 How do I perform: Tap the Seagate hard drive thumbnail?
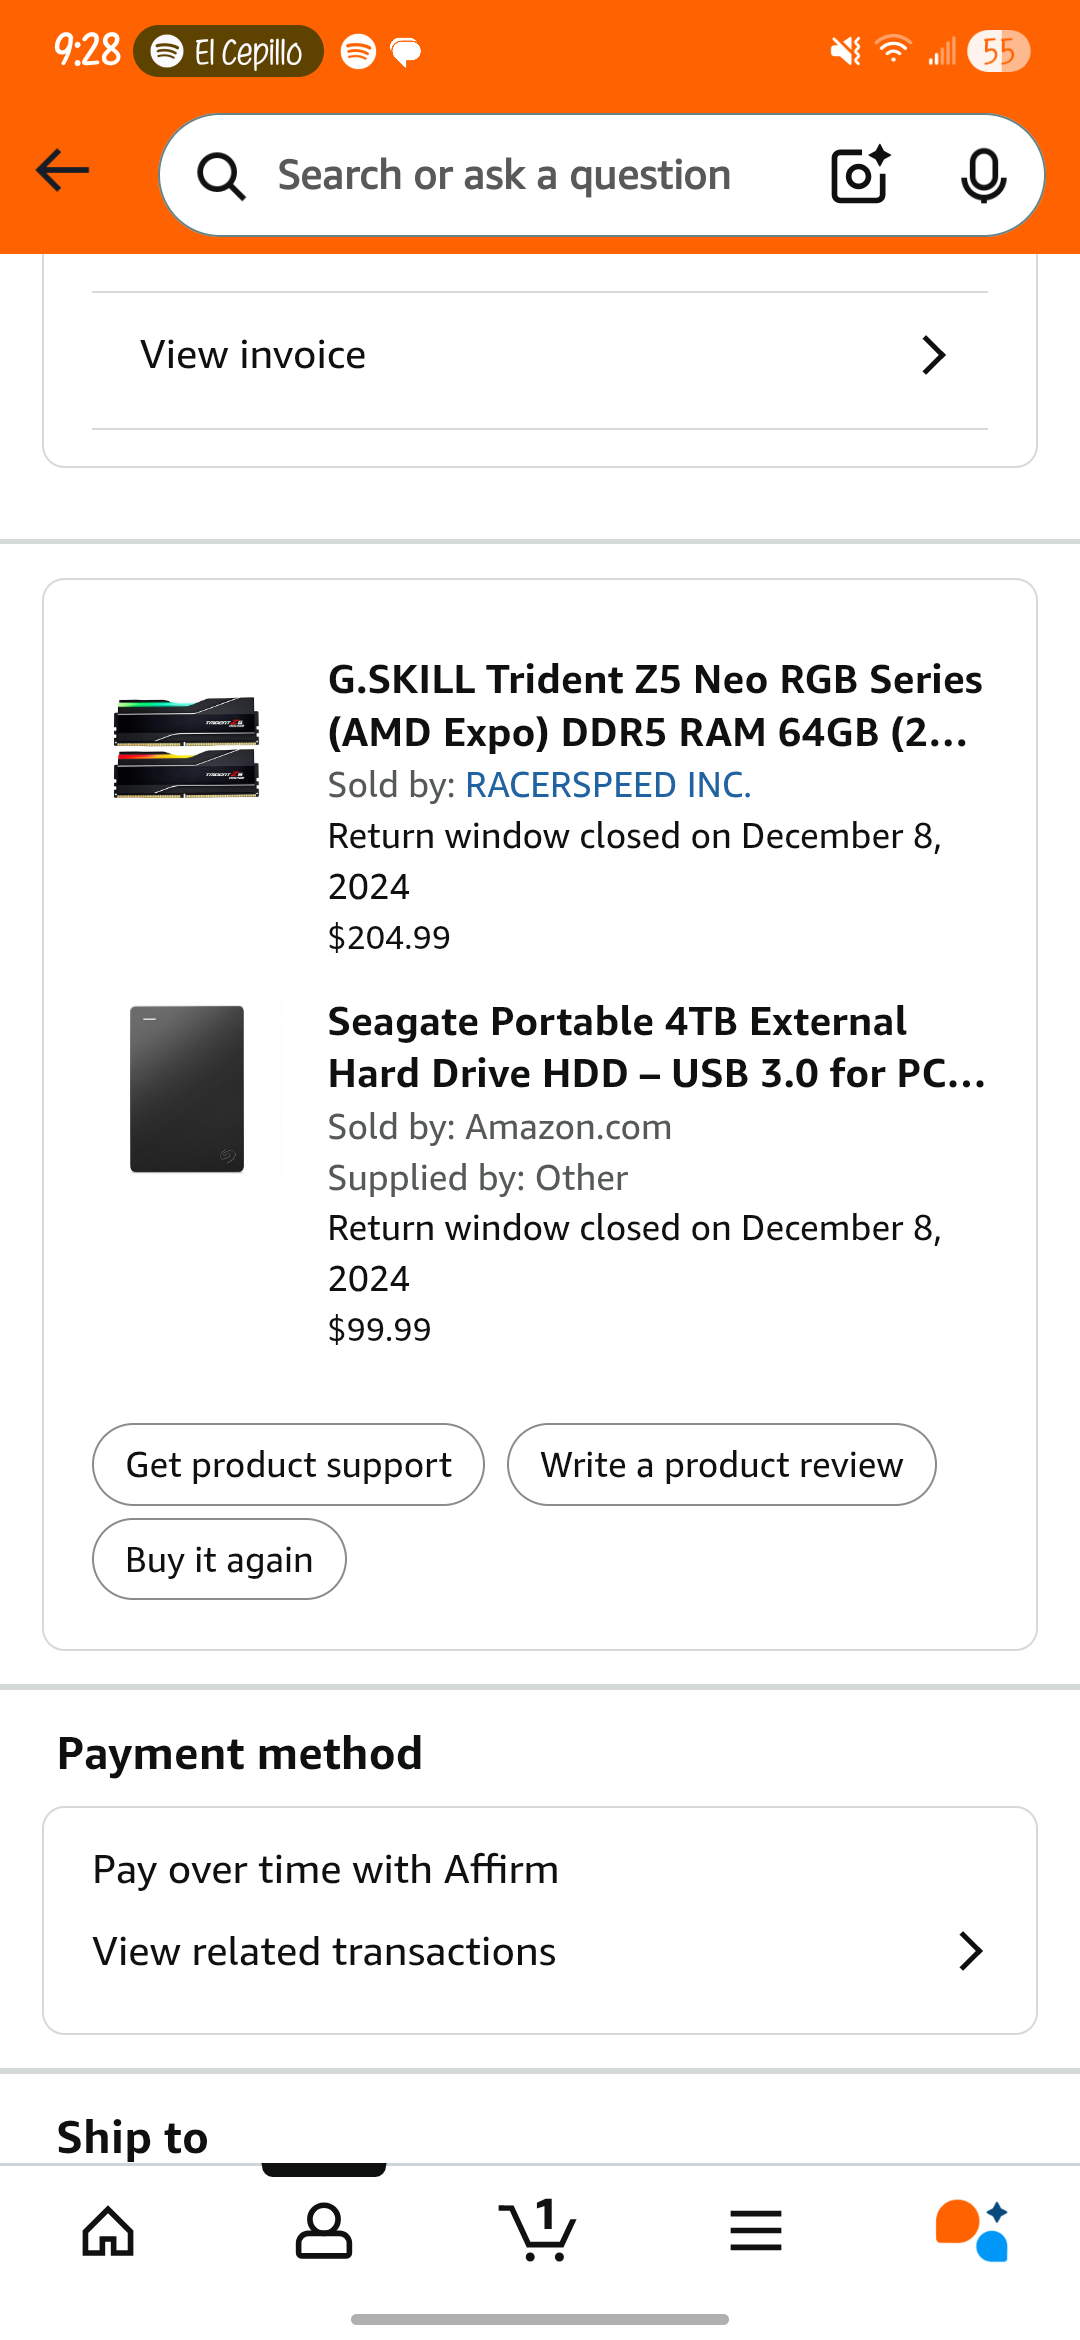(x=187, y=1089)
